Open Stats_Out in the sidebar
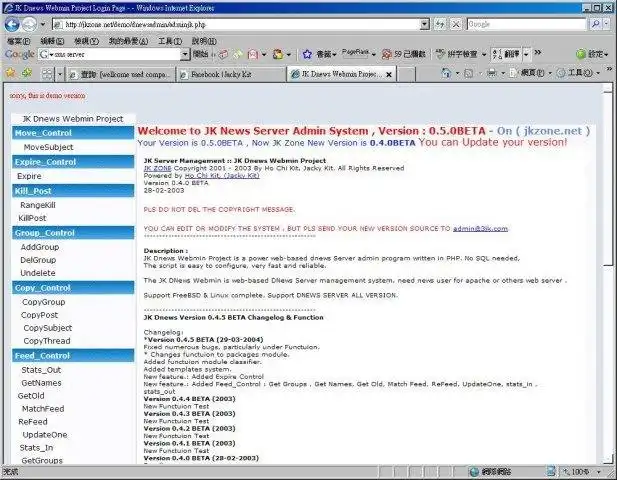Viewport: 617px width, 480px height. click(x=41, y=370)
